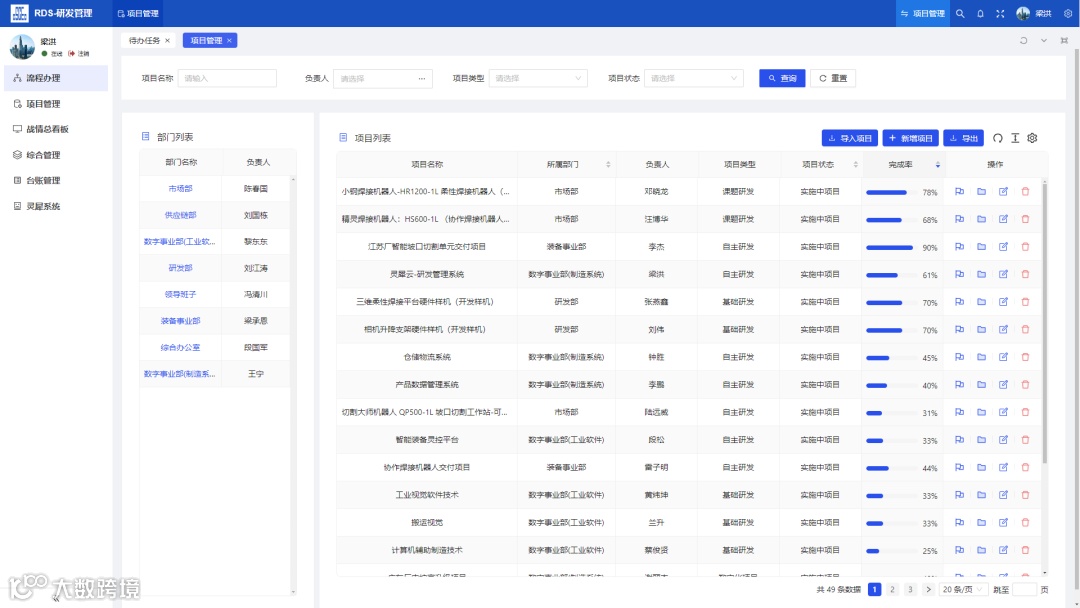Viewport: 1080px width, 608px height.
Task: Open the 项目状态 dropdown filter
Action: coord(694,78)
